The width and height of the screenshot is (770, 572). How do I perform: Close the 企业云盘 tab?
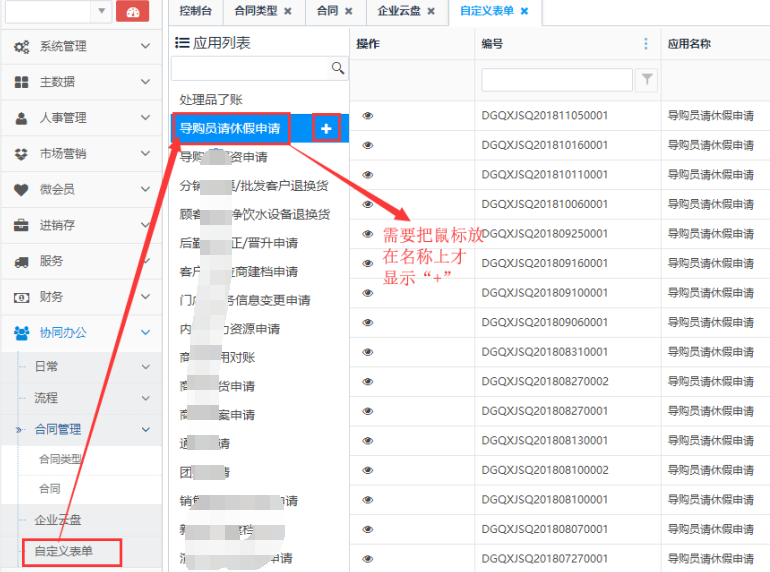pos(431,11)
